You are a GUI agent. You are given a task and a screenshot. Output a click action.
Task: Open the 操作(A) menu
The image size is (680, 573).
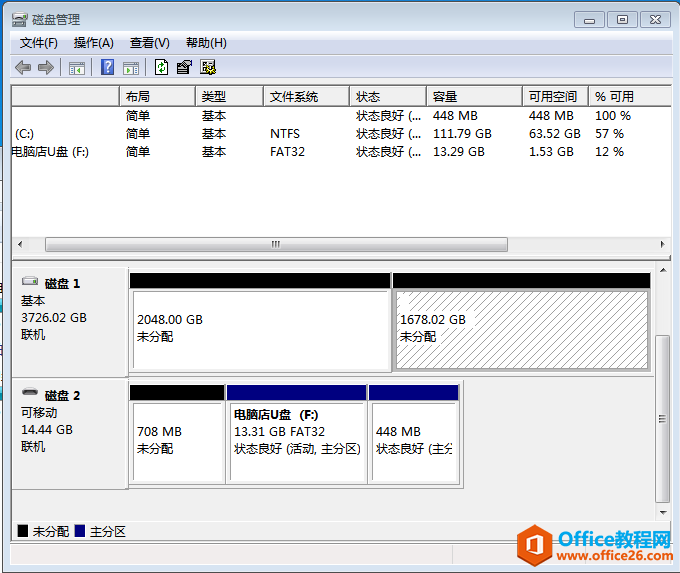[x=93, y=43]
